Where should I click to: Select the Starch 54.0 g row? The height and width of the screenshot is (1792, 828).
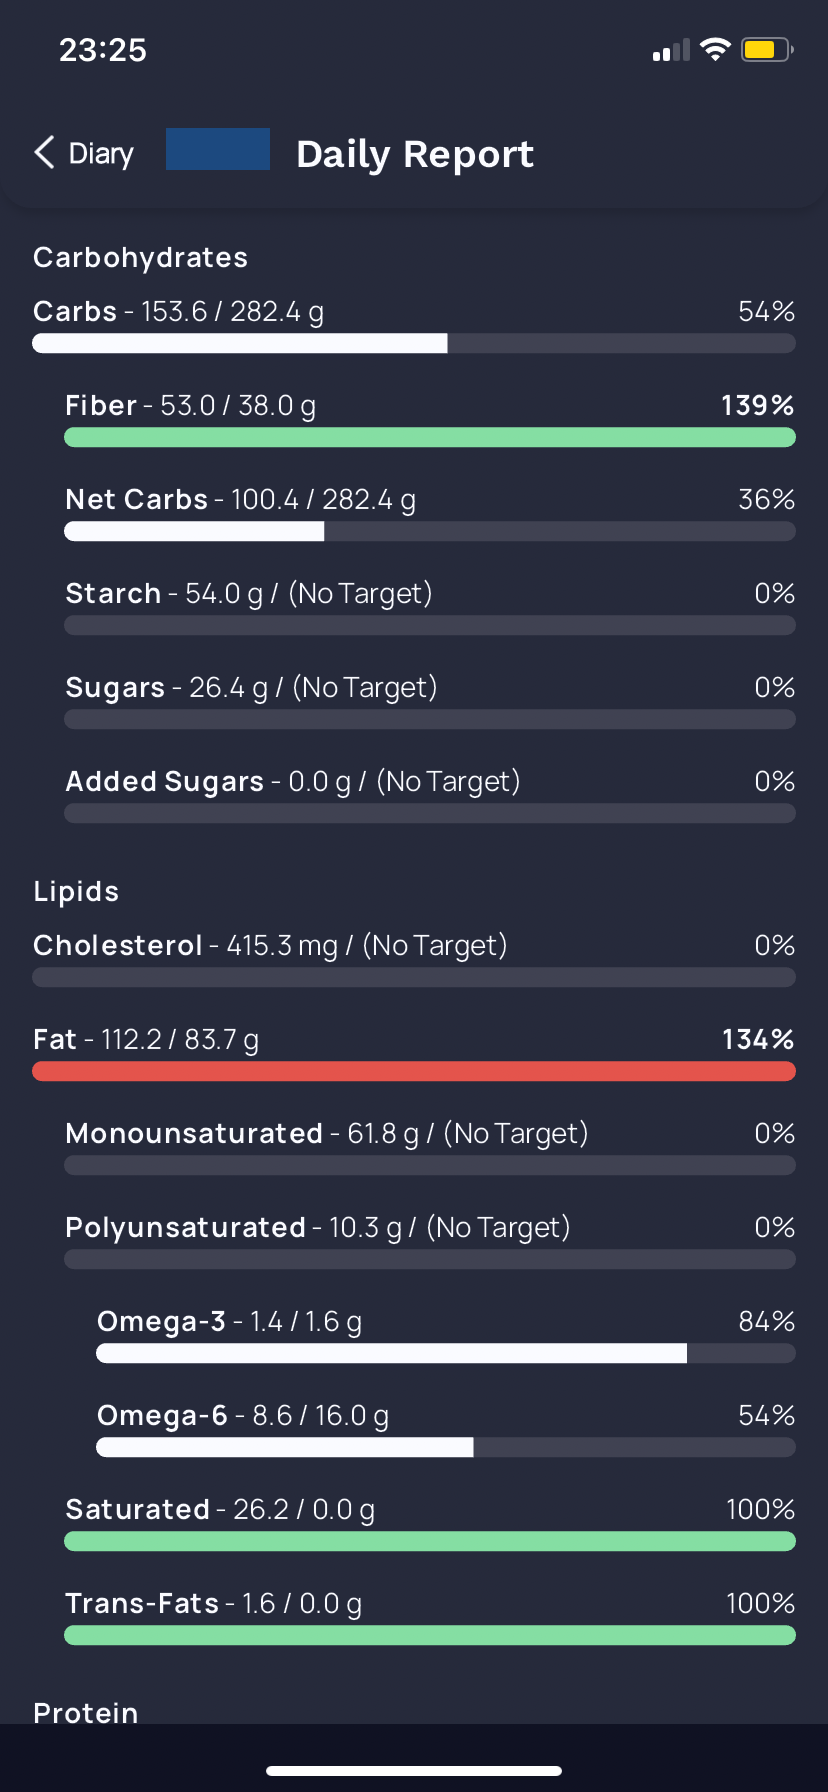pyautogui.click(x=430, y=607)
